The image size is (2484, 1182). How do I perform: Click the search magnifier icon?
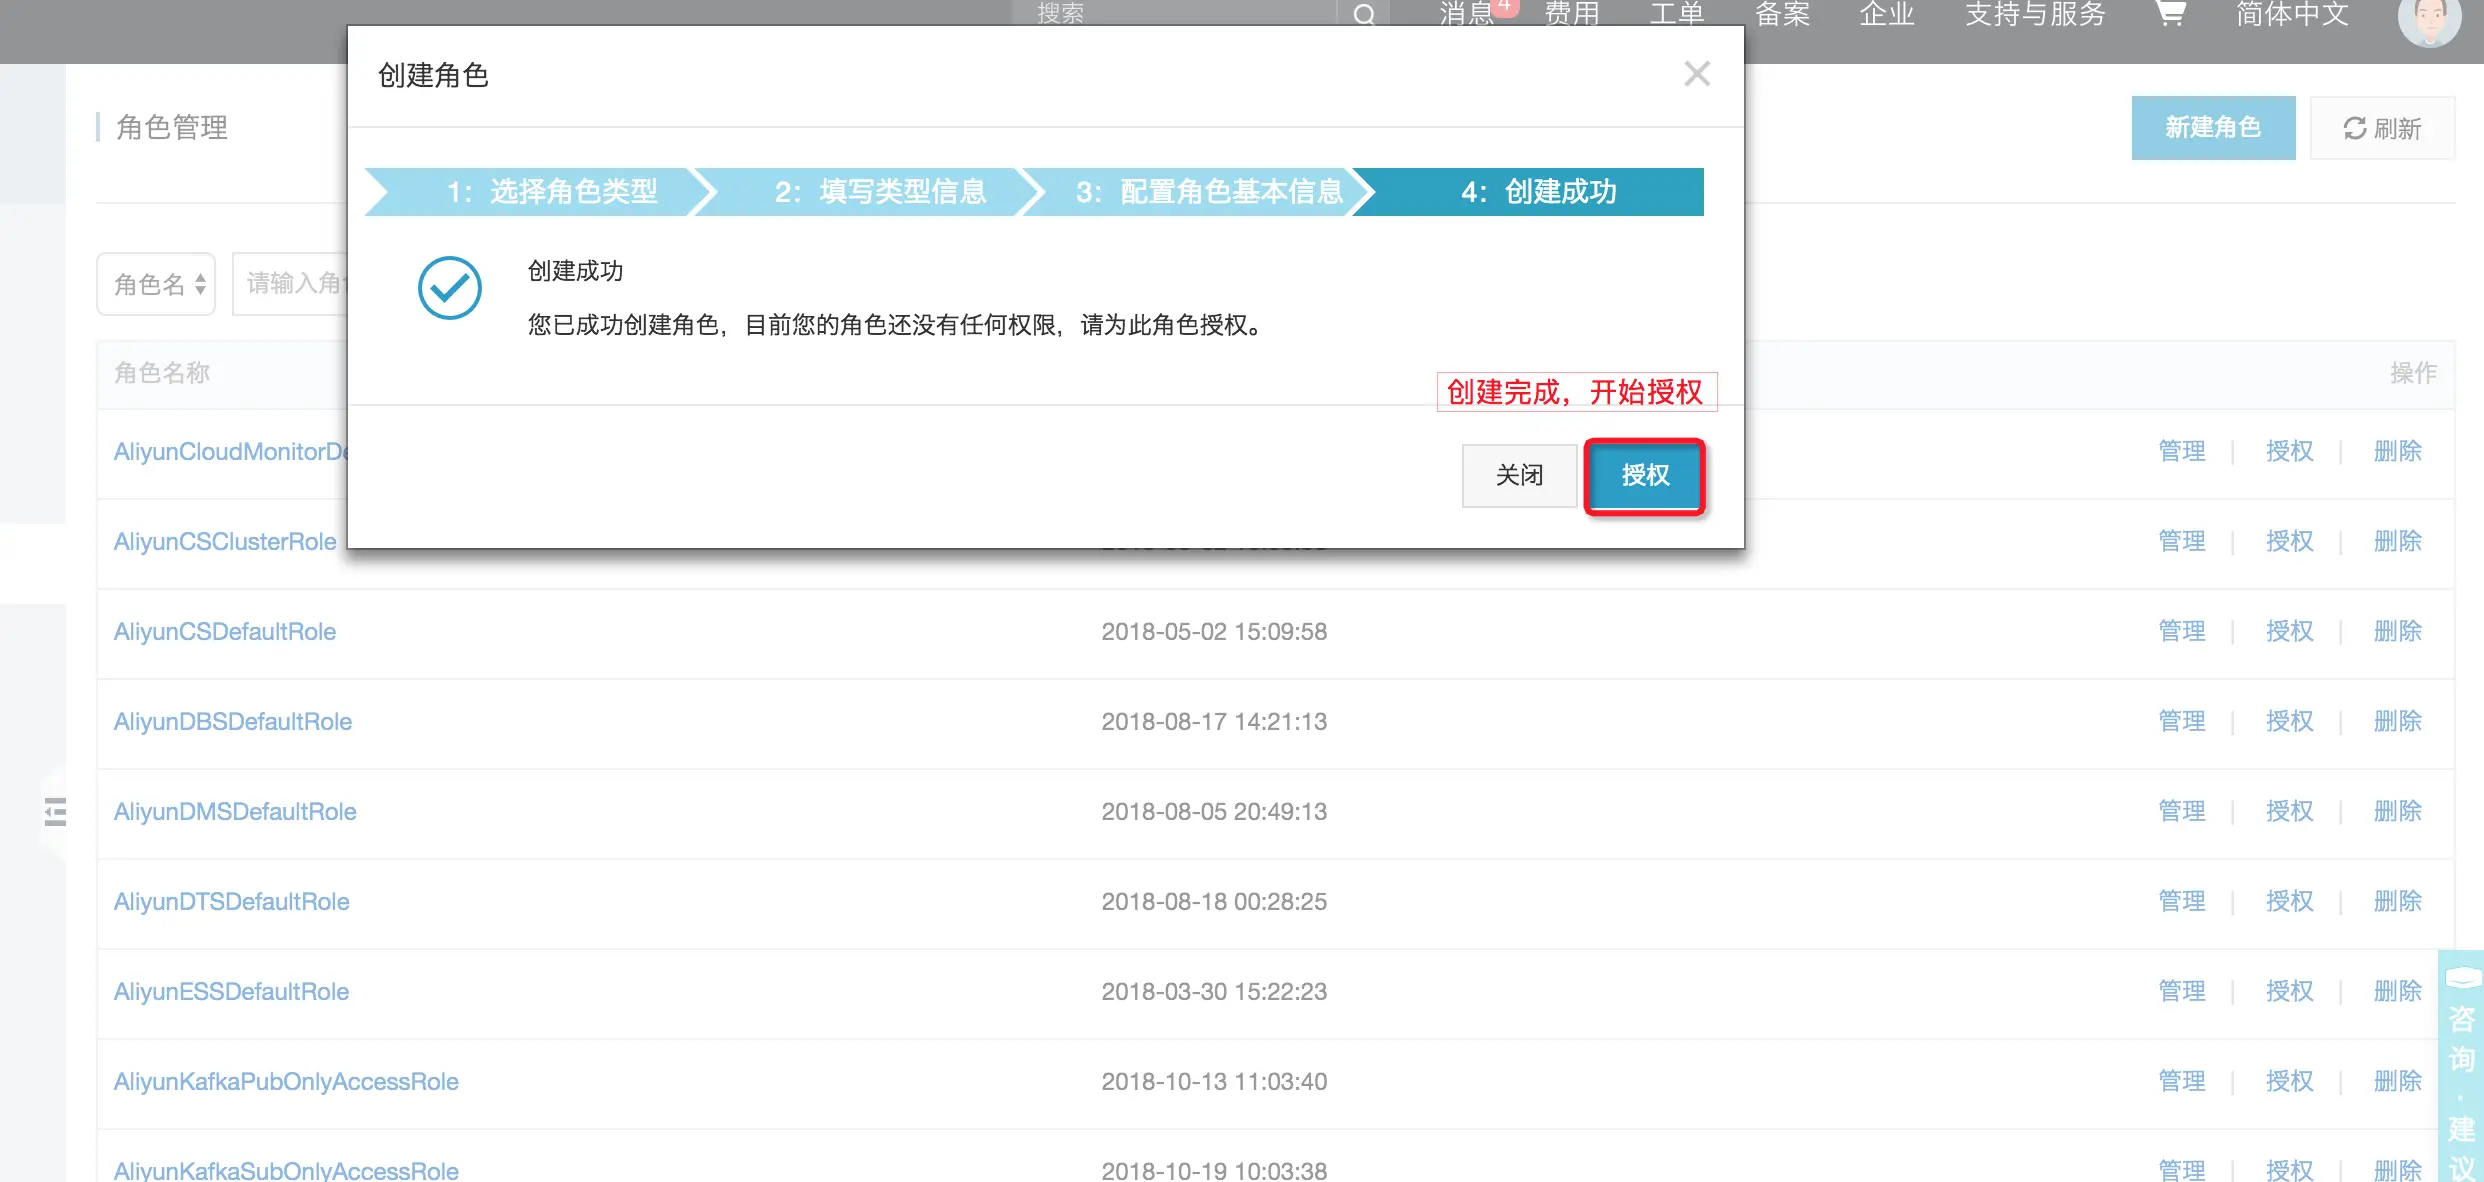click(x=1364, y=14)
